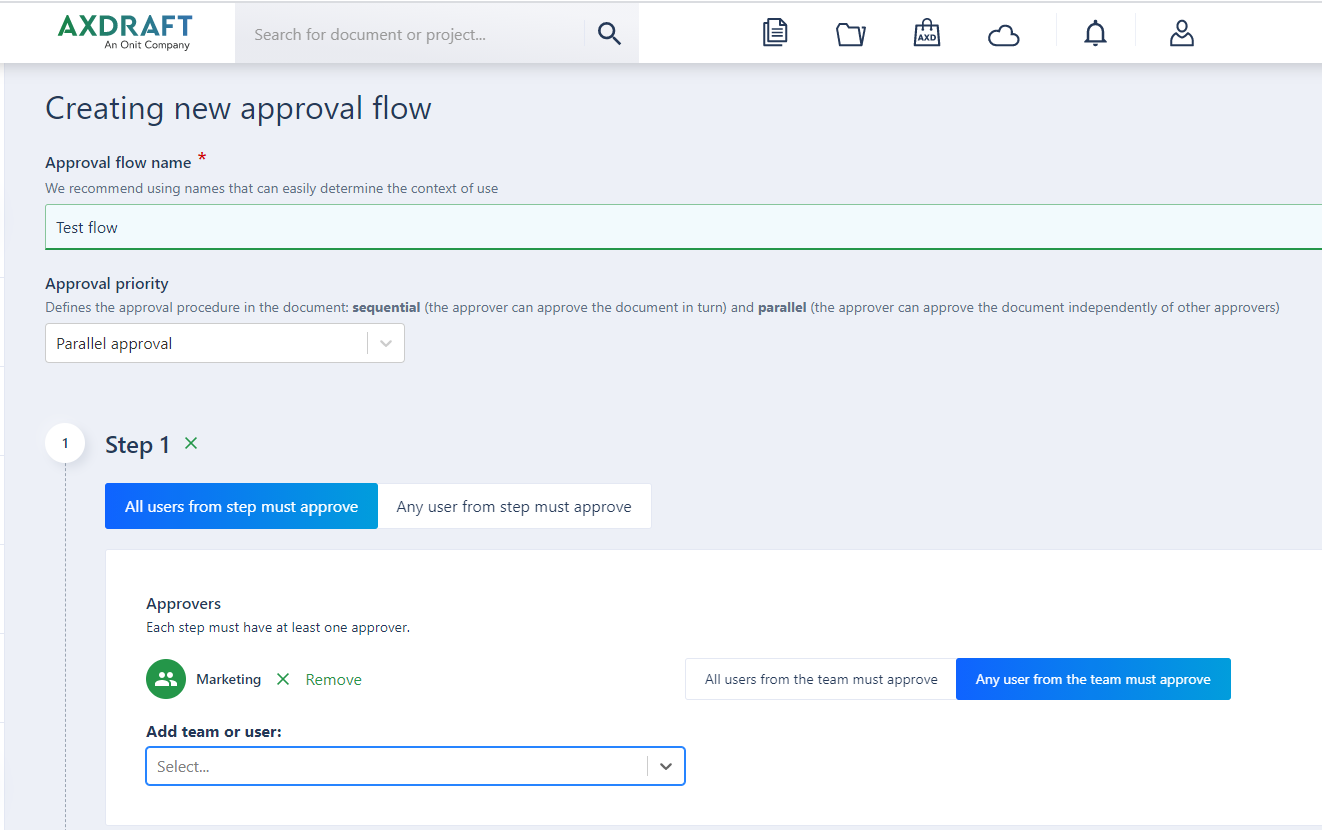The height and width of the screenshot is (830, 1322).
Task: Click the search magnifier icon
Action: 609,34
